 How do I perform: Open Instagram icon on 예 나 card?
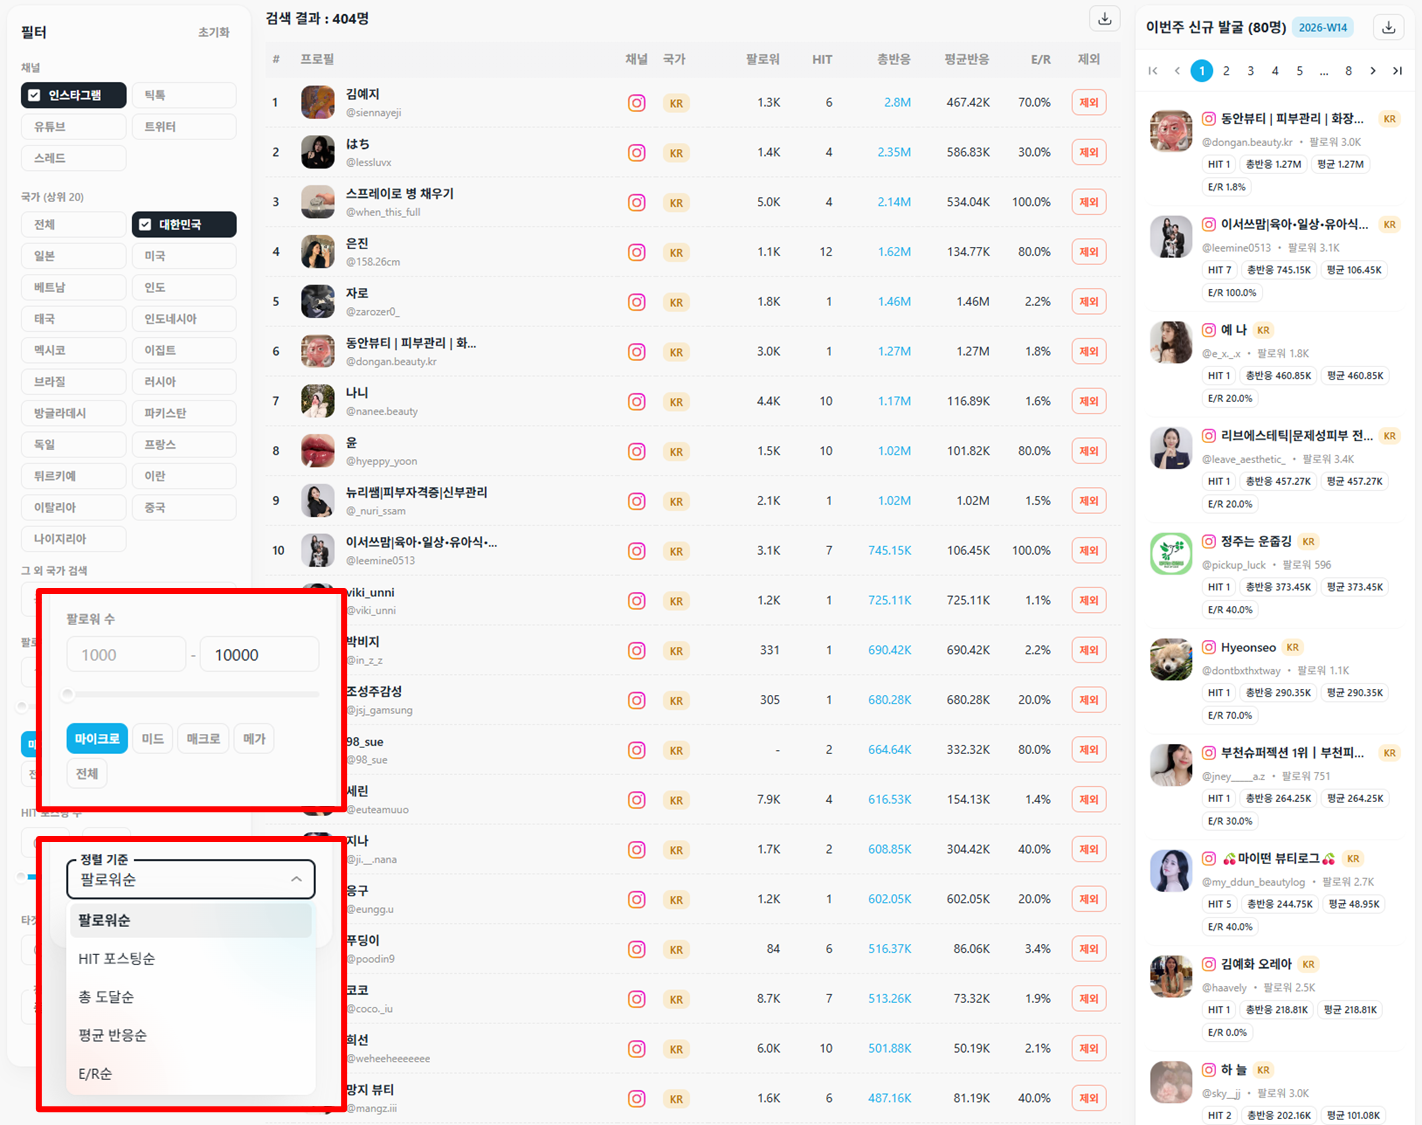(1208, 330)
